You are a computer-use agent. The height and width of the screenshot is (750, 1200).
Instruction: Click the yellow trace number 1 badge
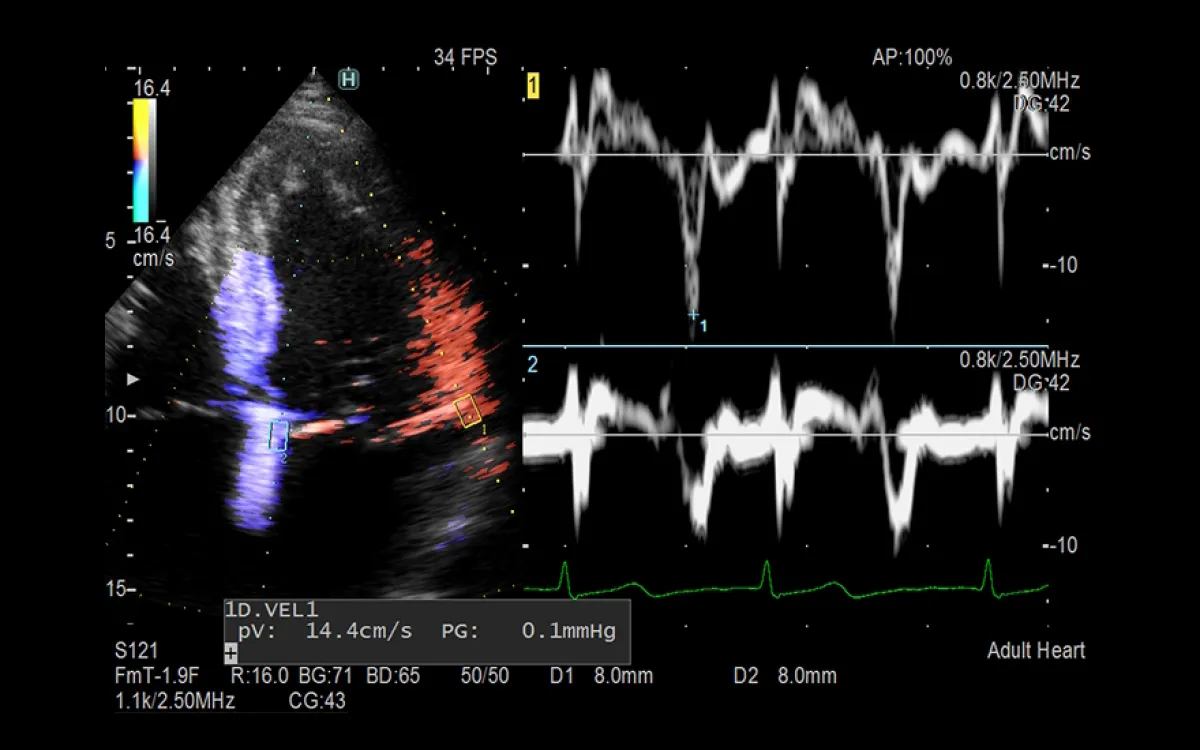(533, 87)
